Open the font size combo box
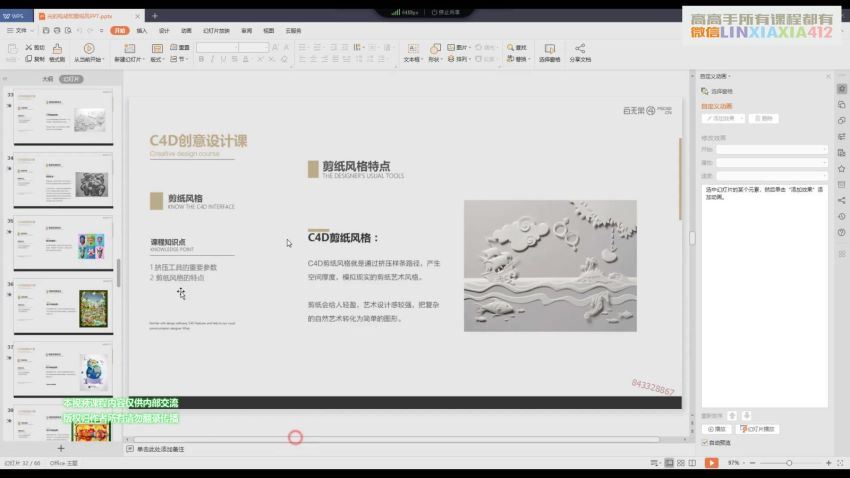The height and width of the screenshot is (478, 850). (253, 48)
